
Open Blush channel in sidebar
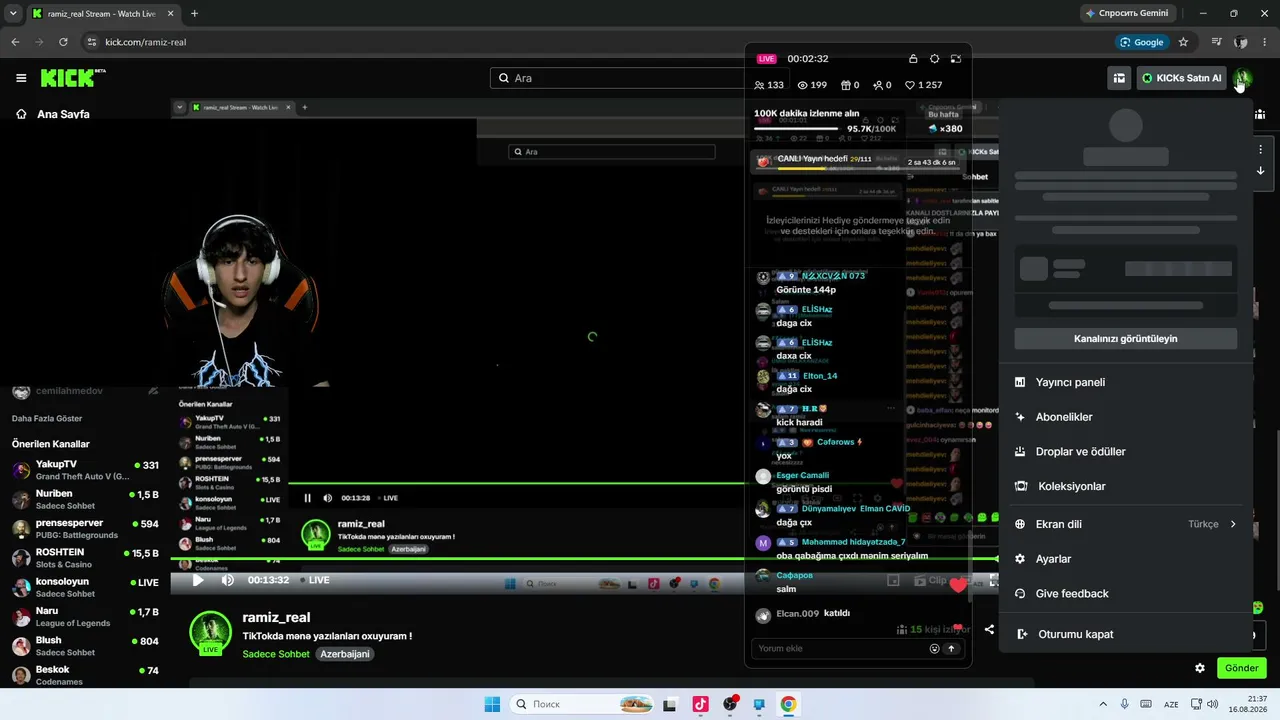click(x=85, y=646)
